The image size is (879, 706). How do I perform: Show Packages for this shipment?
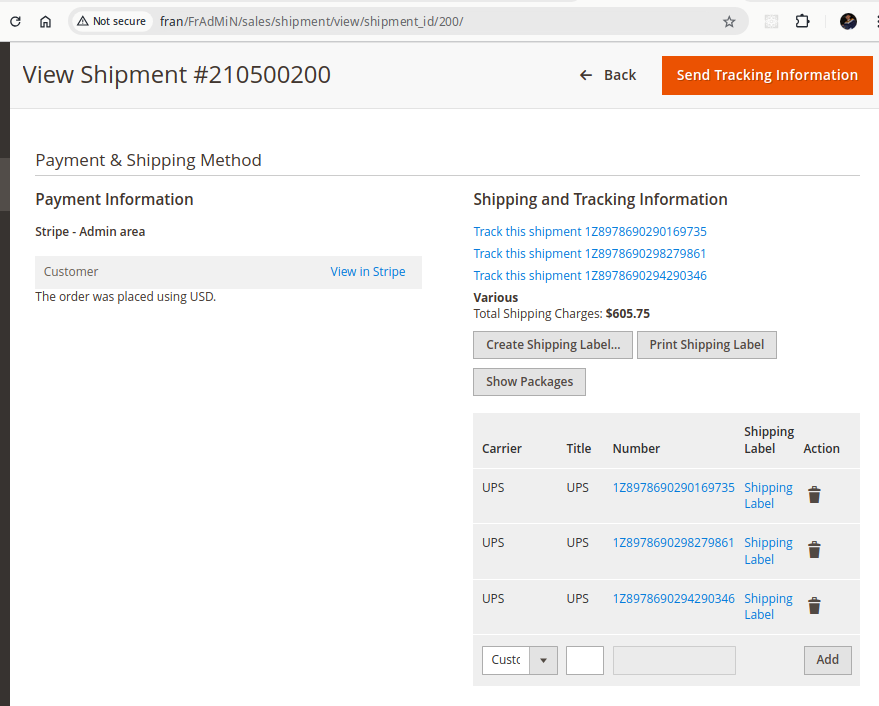529,382
